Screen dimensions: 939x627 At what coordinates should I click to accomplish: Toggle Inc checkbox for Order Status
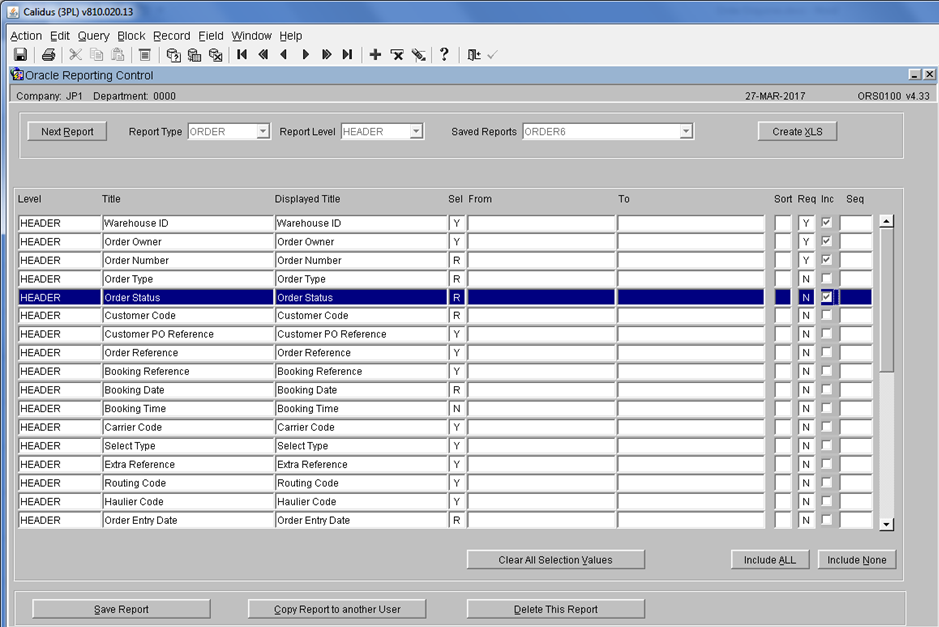[x=826, y=297]
